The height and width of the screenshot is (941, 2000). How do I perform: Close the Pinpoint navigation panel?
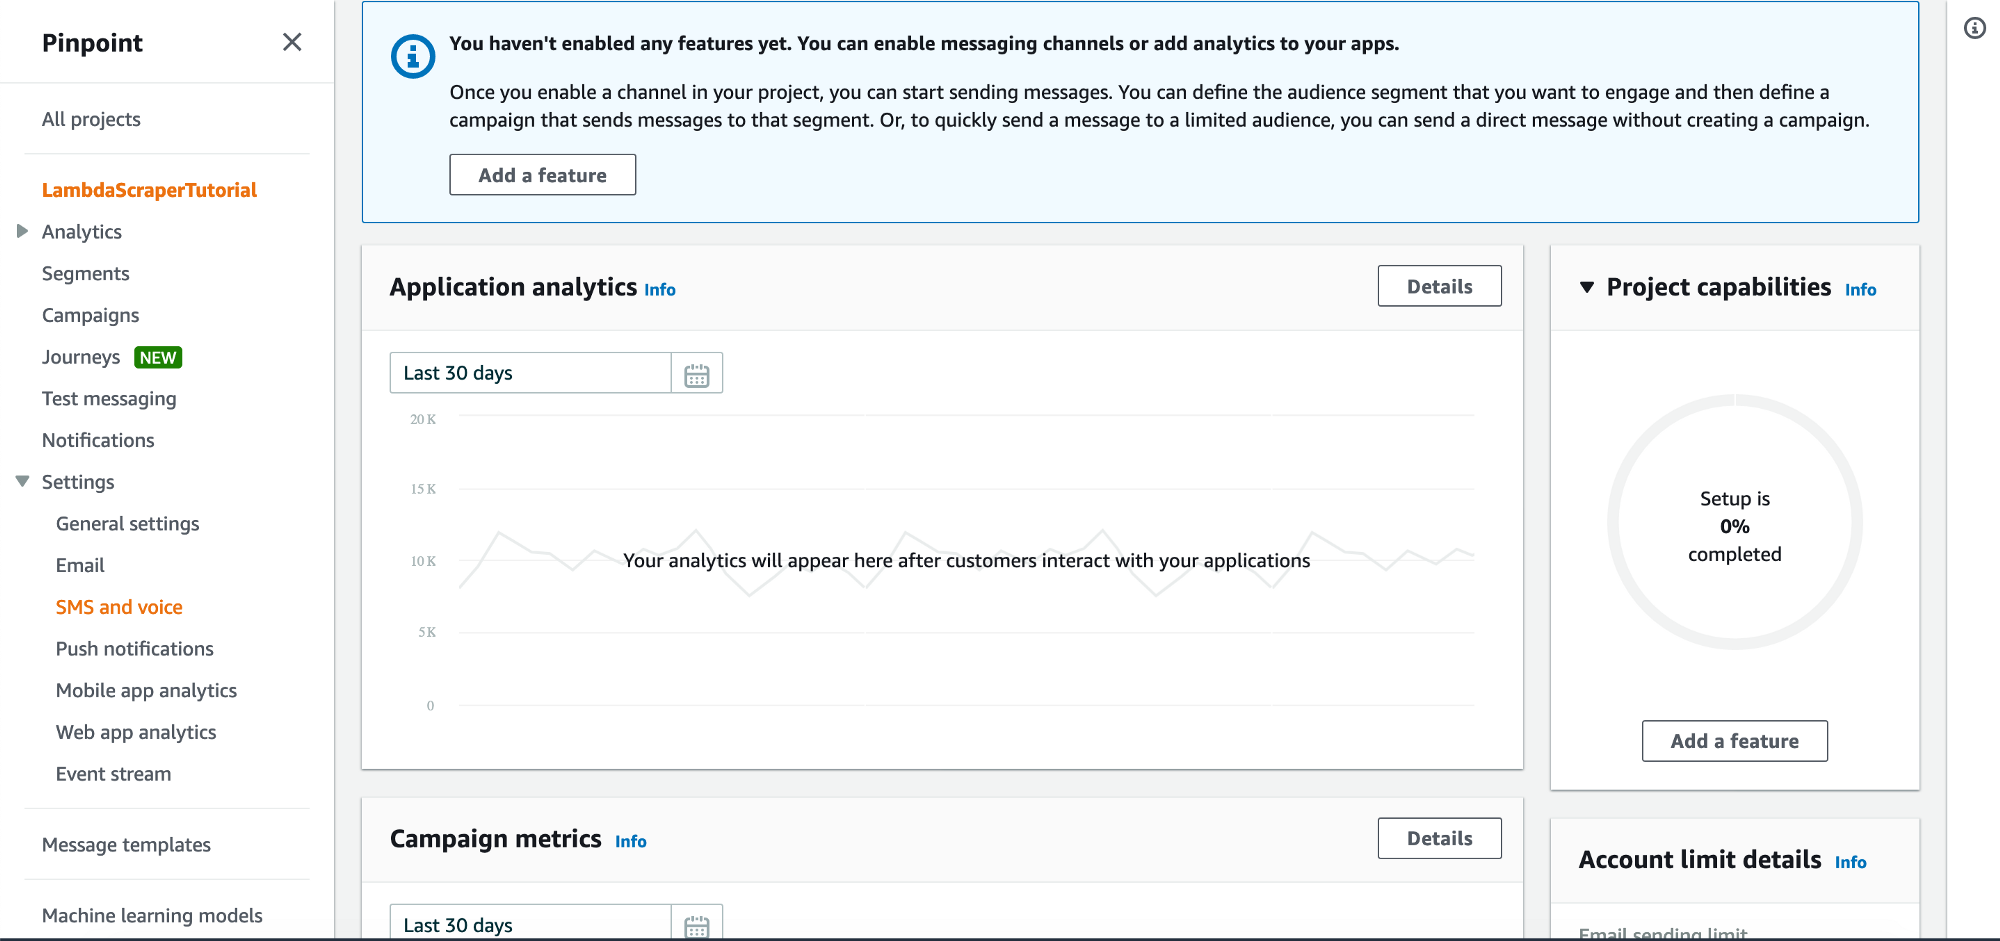click(292, 42)
